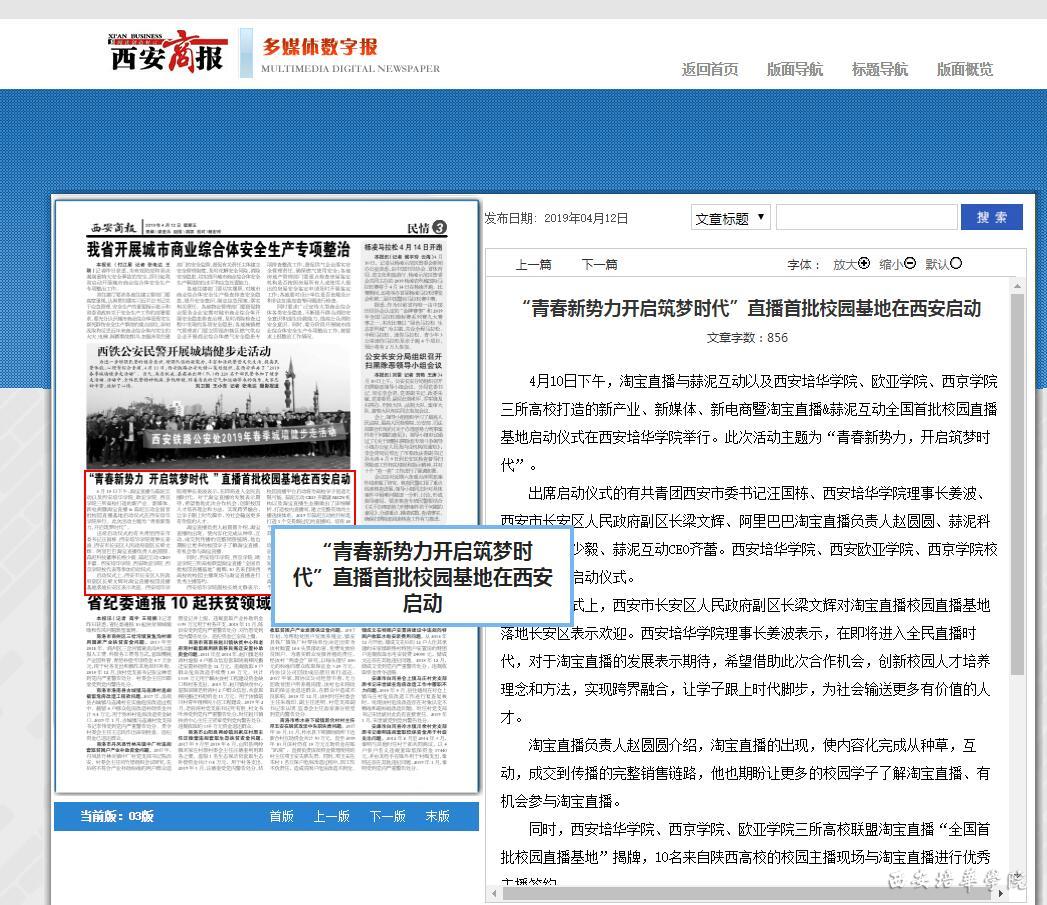Go to previous page 上一版
This screenshot has height=905, width=1047.
[331, 817]
